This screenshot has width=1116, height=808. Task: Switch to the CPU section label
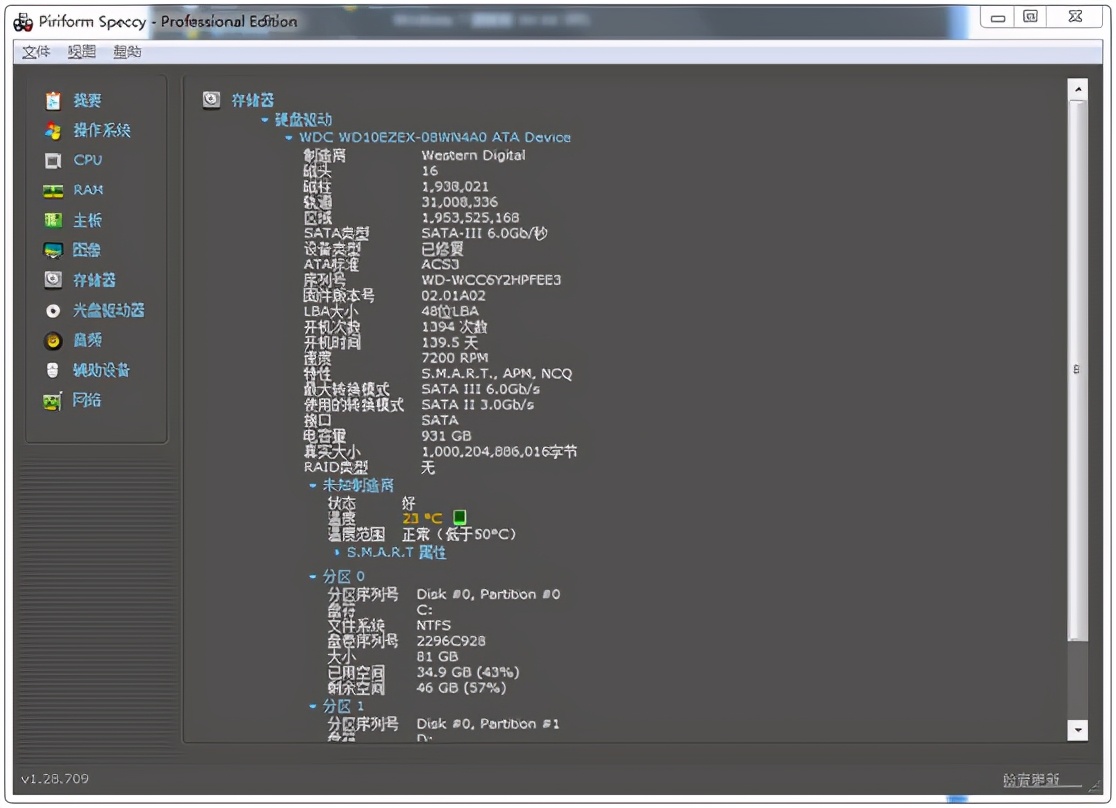coord(88,161)
